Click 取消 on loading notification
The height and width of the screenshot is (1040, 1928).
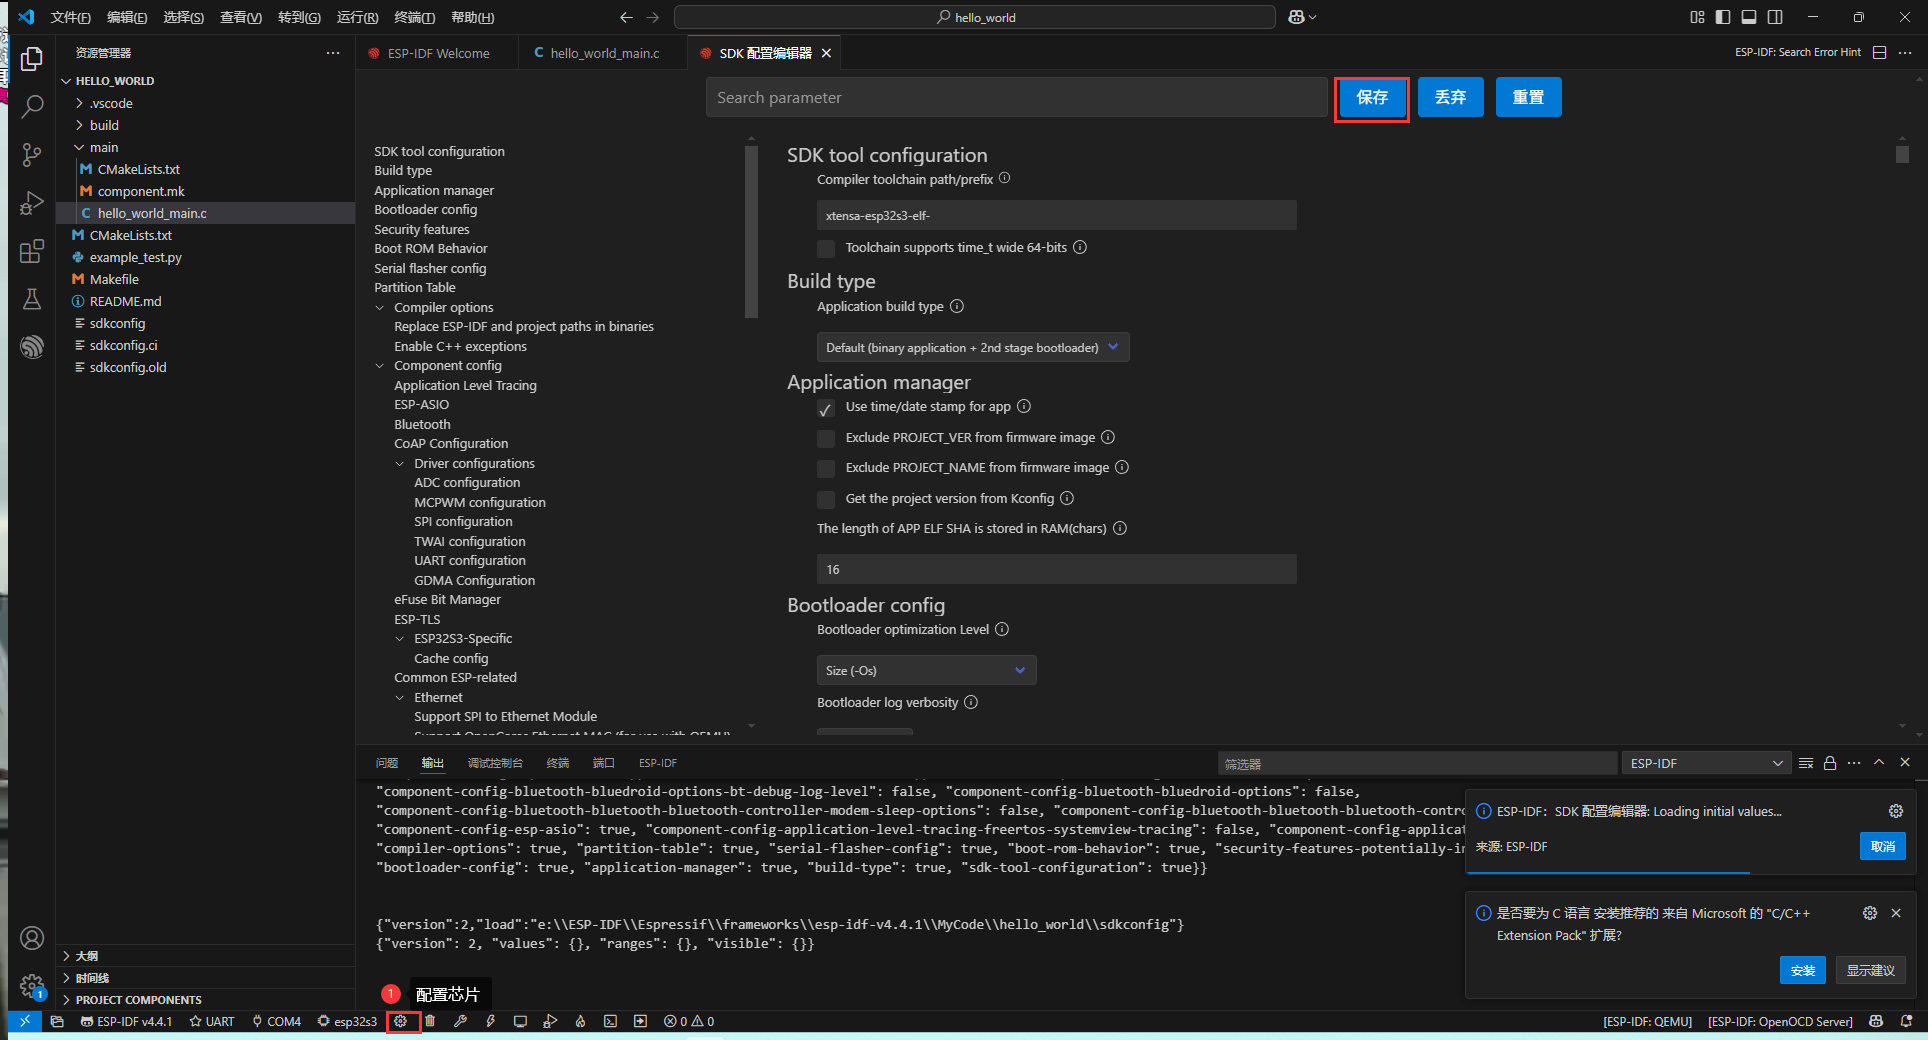click(x=1883, y=846)
